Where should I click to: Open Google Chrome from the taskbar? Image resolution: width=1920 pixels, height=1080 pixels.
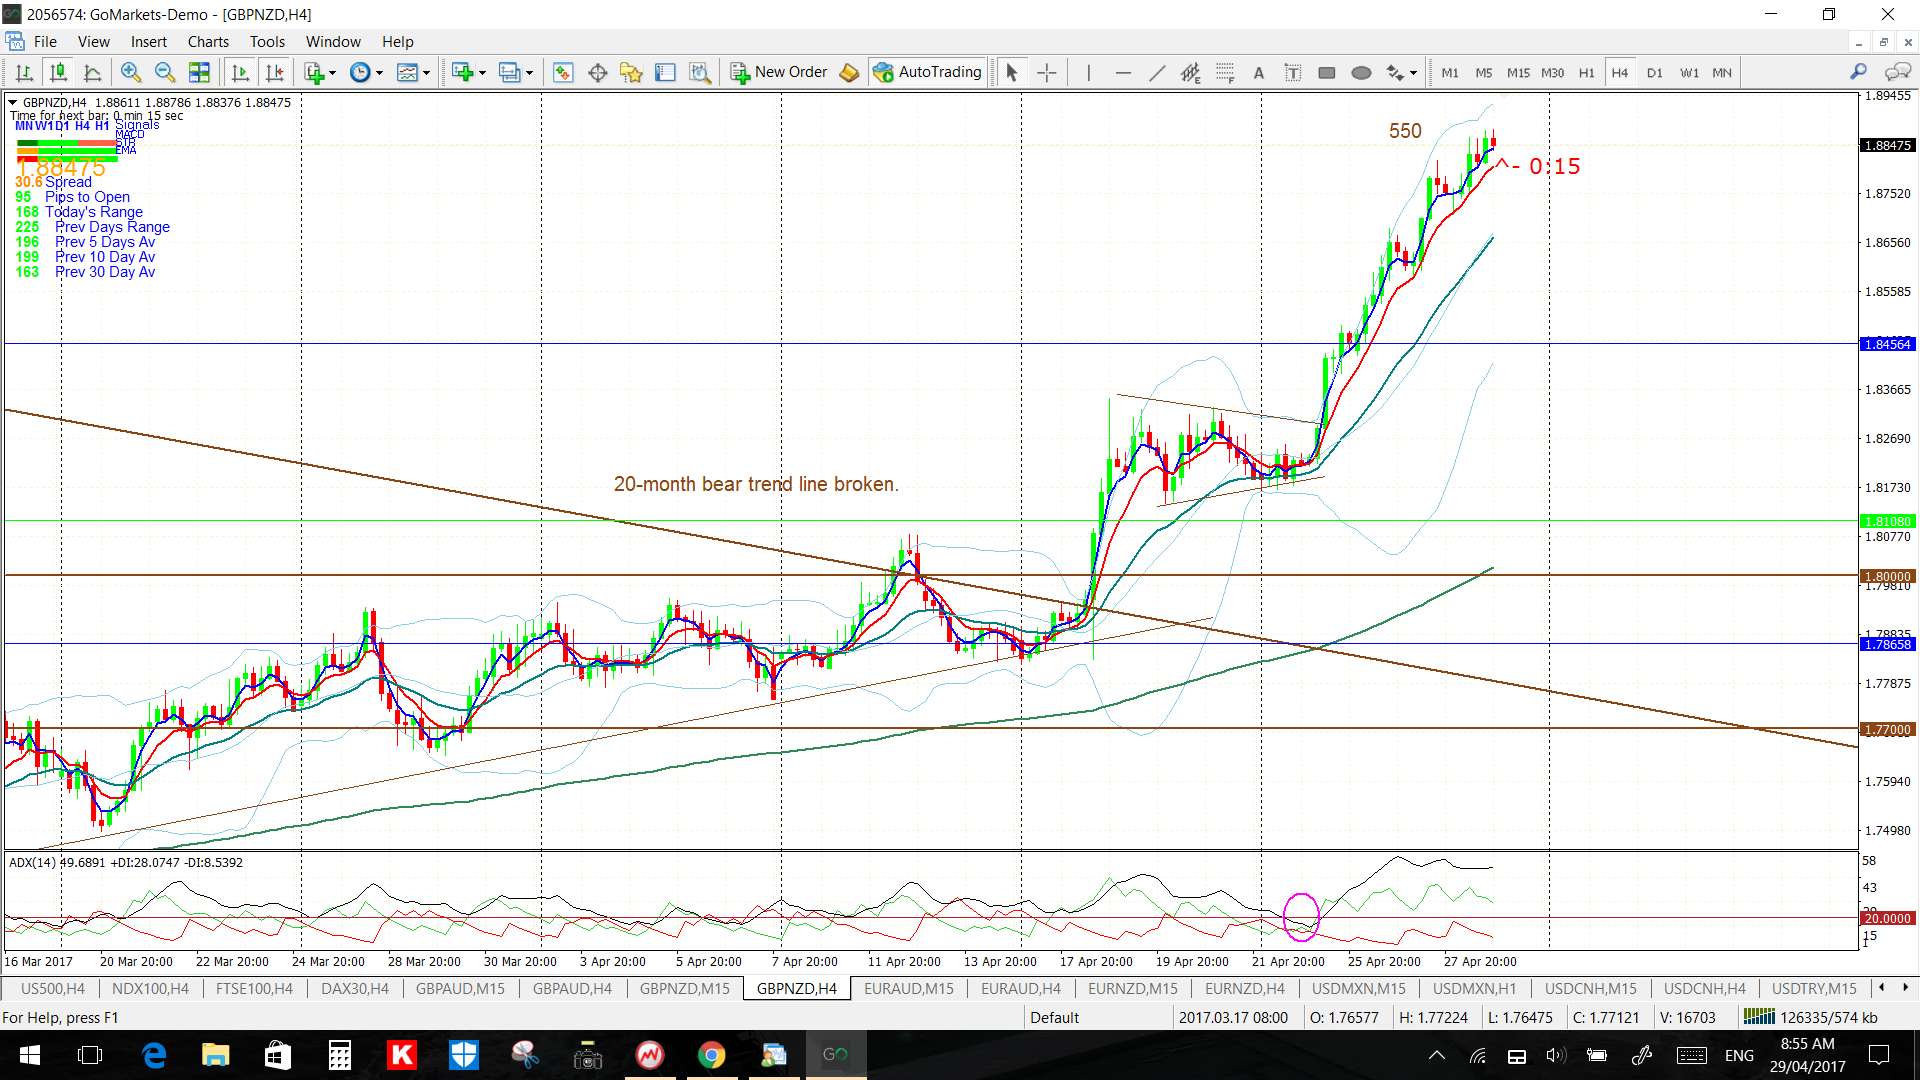point(711,1055)
